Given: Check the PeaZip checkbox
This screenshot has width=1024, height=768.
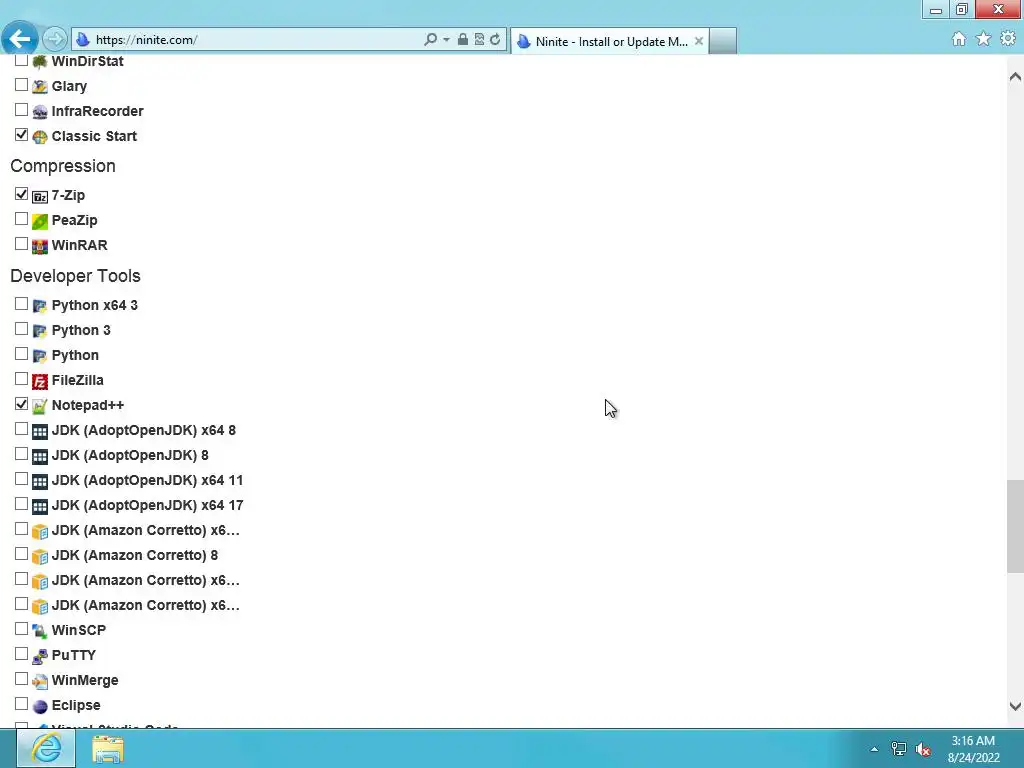Looking at the screenshot, I should coord(22,219).
